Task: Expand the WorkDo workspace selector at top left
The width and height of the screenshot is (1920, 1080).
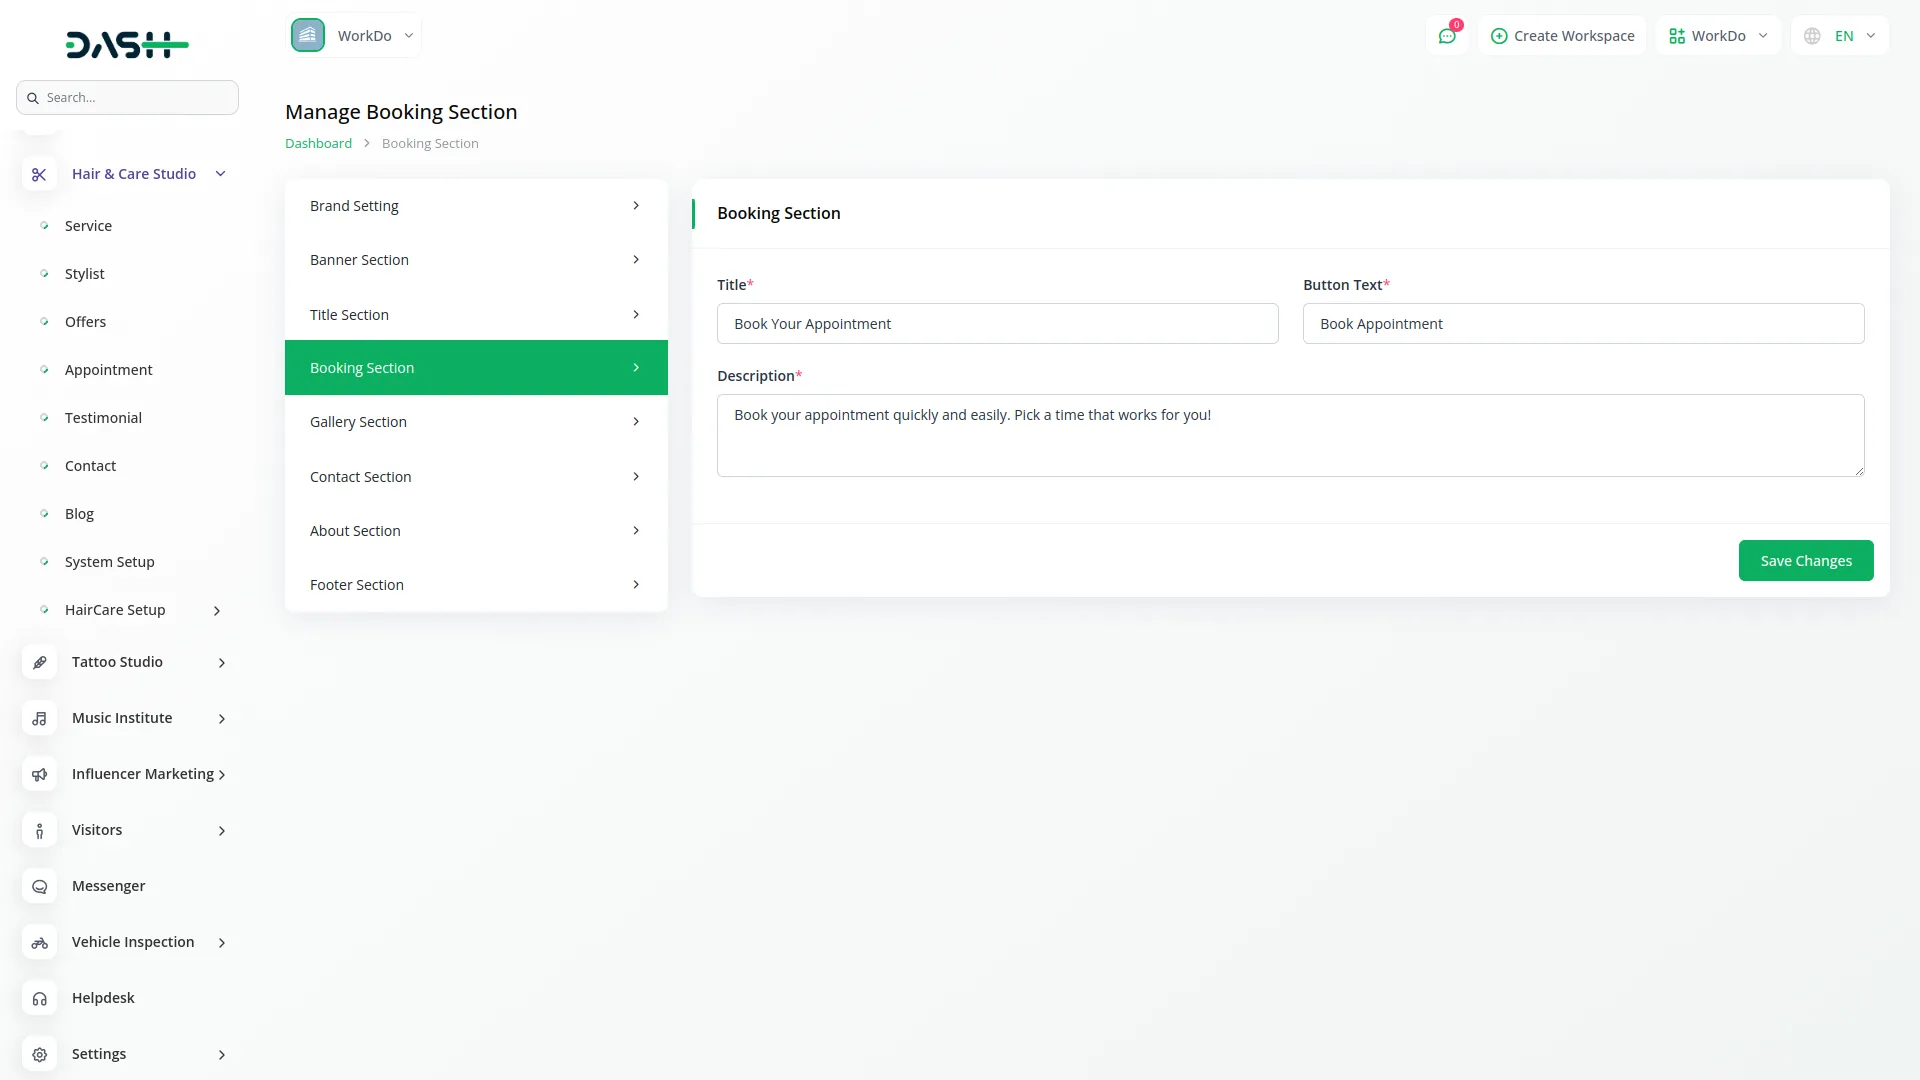Action: (x=354, y=36)
